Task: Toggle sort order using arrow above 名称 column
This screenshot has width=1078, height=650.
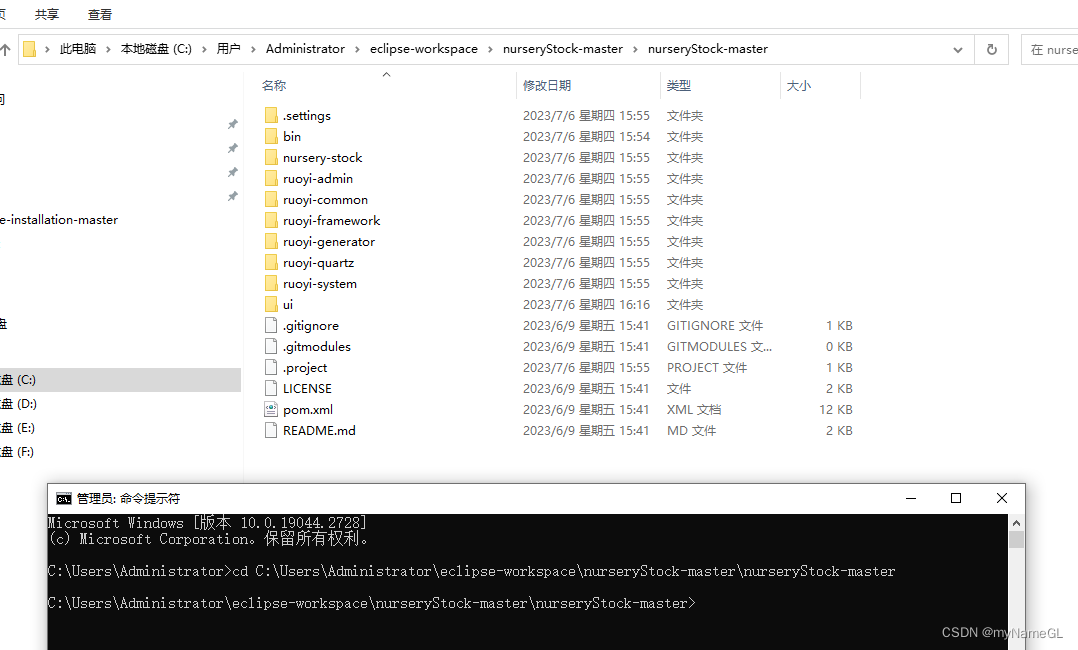Action: point(386,73)
